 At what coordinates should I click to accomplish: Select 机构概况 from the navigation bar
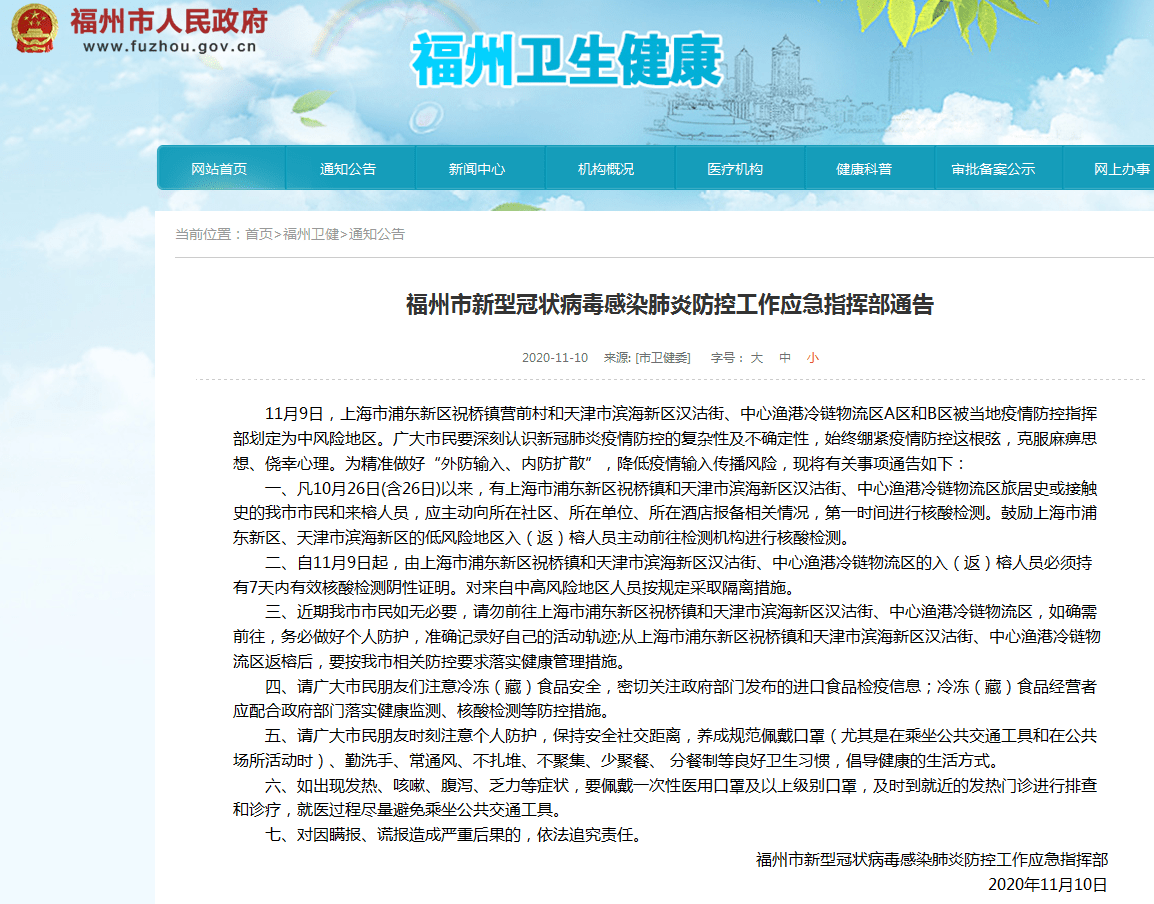[606, 169]
